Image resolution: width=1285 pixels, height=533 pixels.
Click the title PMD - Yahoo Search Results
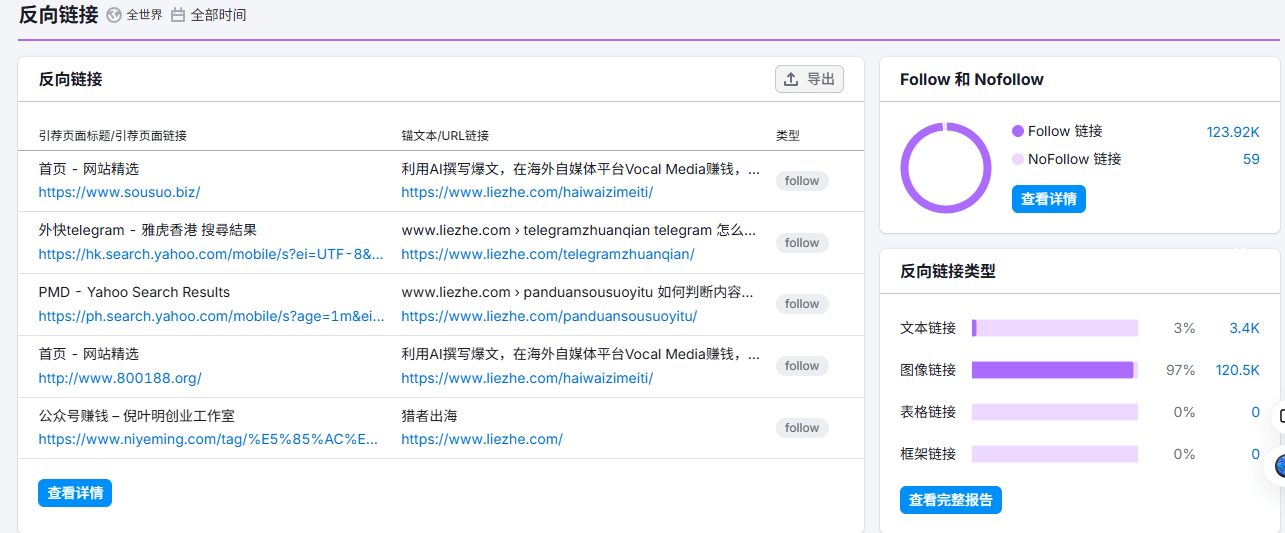coord(134,292)
